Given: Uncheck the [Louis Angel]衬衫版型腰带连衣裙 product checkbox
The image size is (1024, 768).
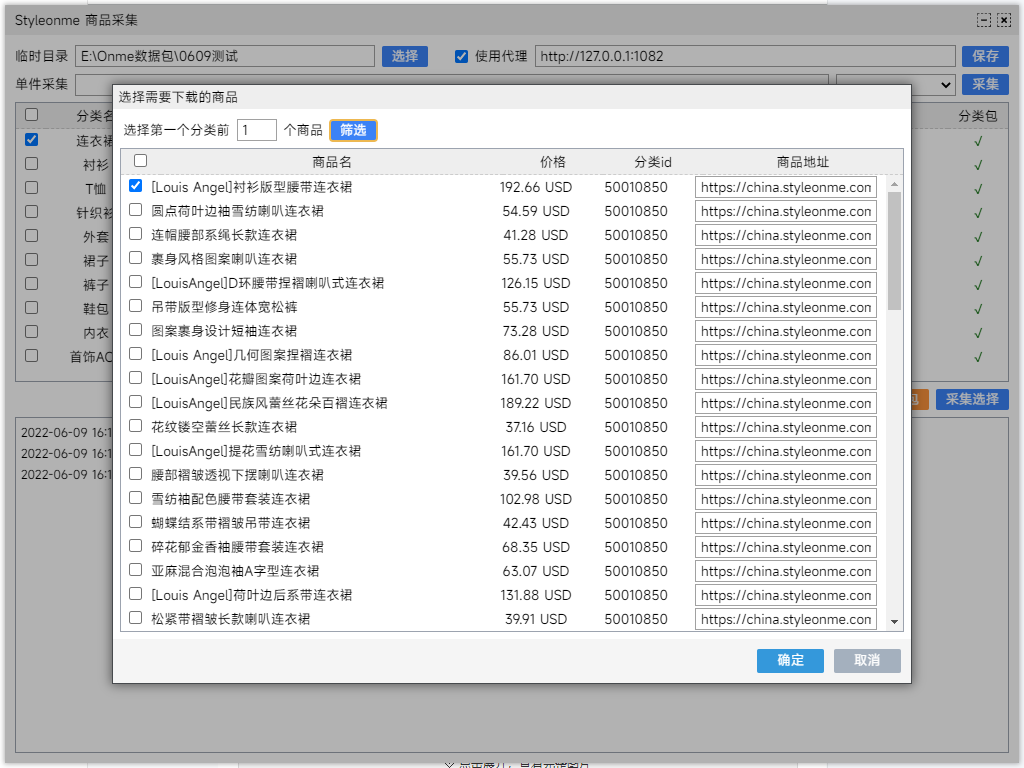Looking at the screenshot, I should point(136,186).
